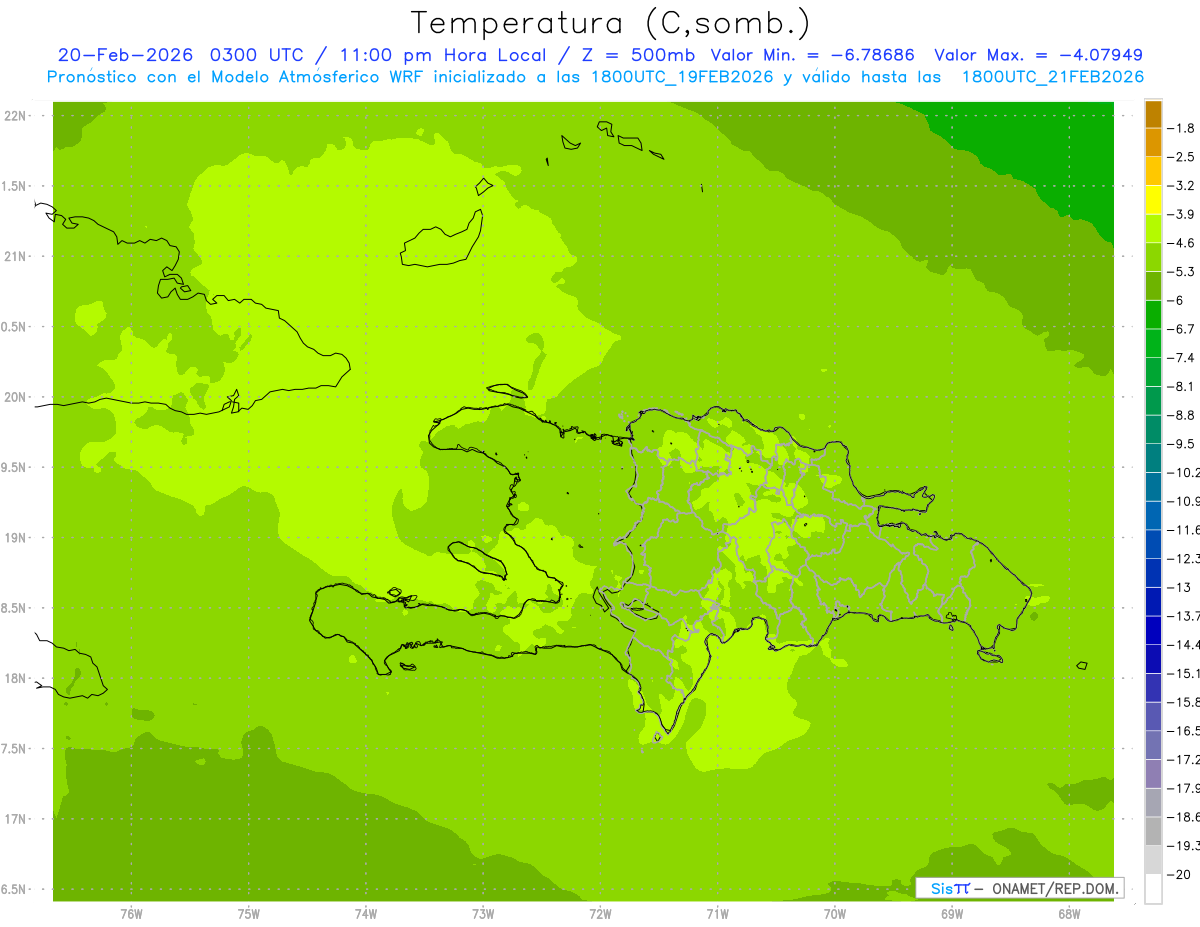Click the '-9.5' colorbar value label

[1181, 444]
